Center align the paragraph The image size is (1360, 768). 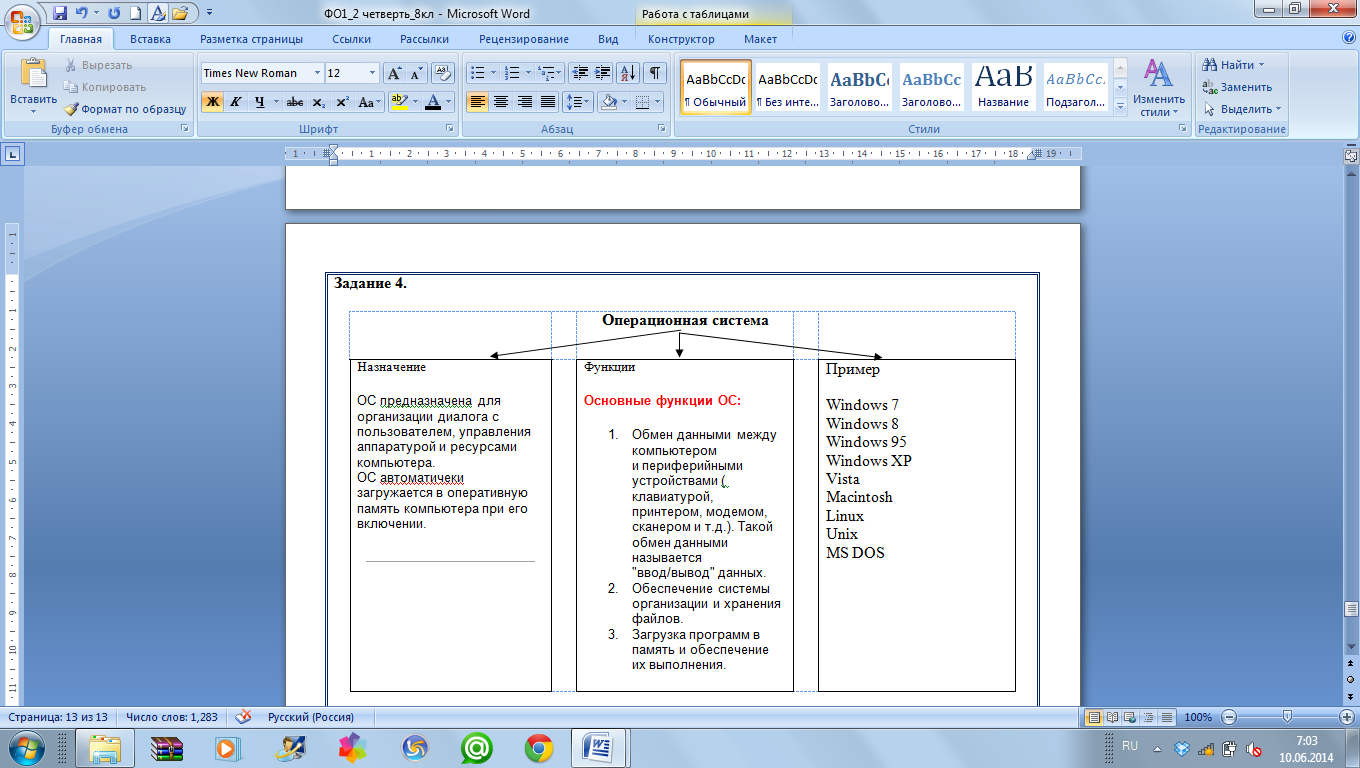(x=501, y=102)
